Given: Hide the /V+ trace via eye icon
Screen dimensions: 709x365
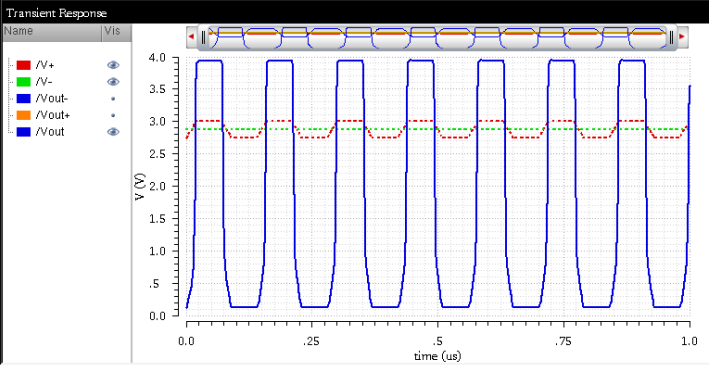Looking at the screenshot, I should pyautogui.click(x=113, y=65).
